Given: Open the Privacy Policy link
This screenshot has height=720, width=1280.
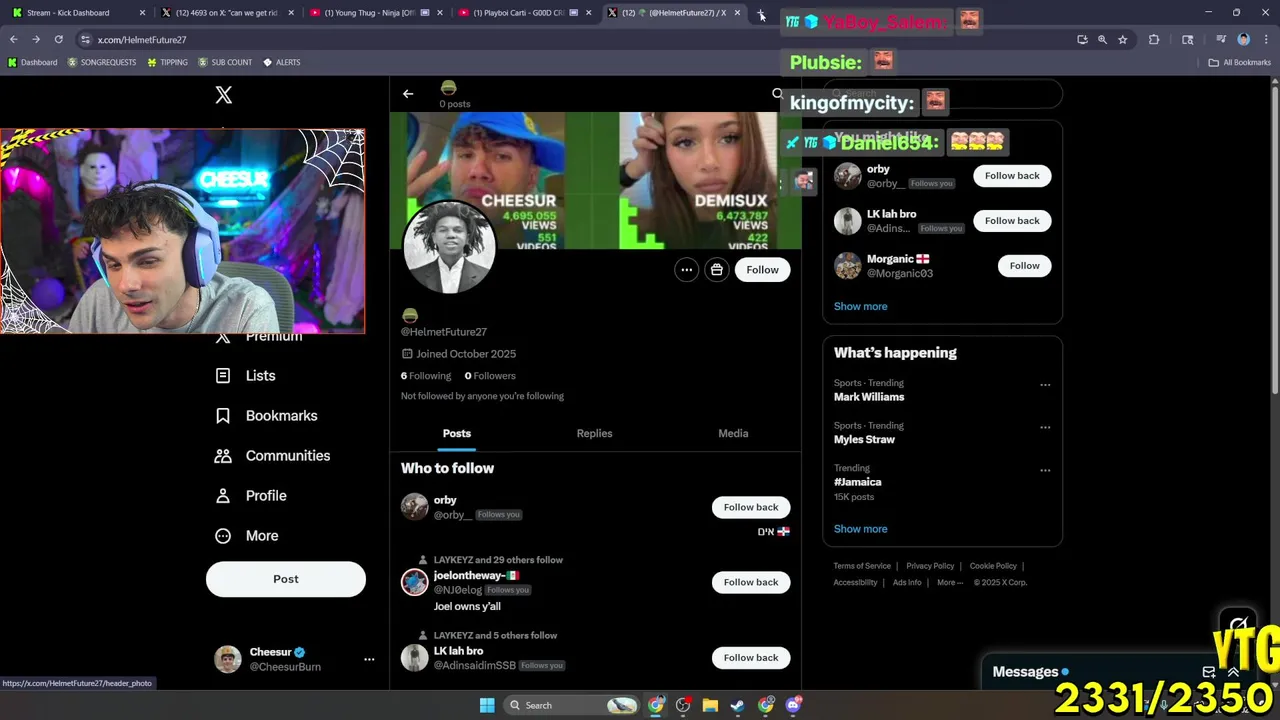Looking at the screenshot, I should pyautogui.click(x=930, y=566).
